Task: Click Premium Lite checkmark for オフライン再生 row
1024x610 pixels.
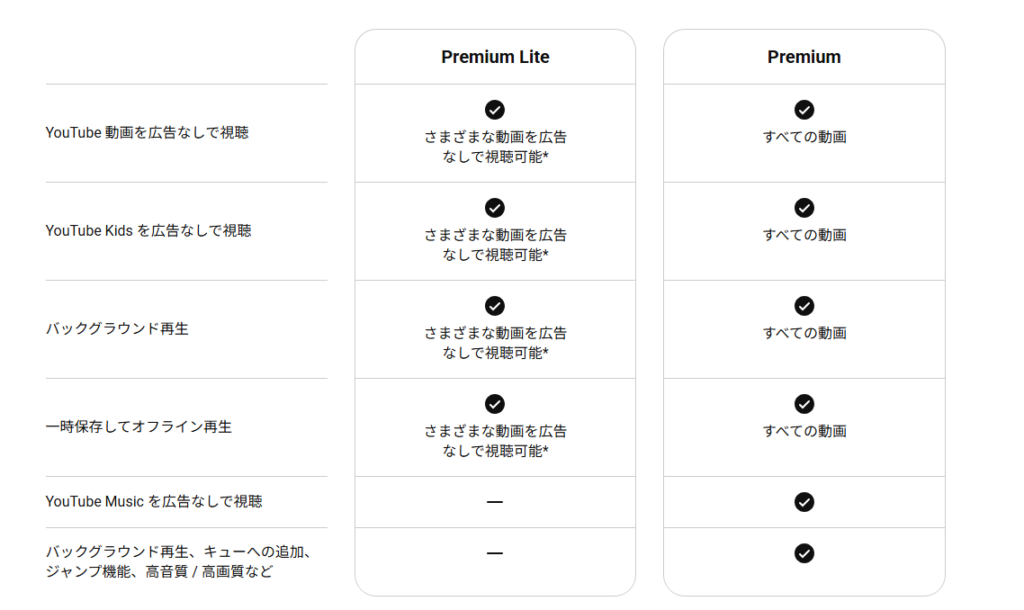Action: coord(494,404)
